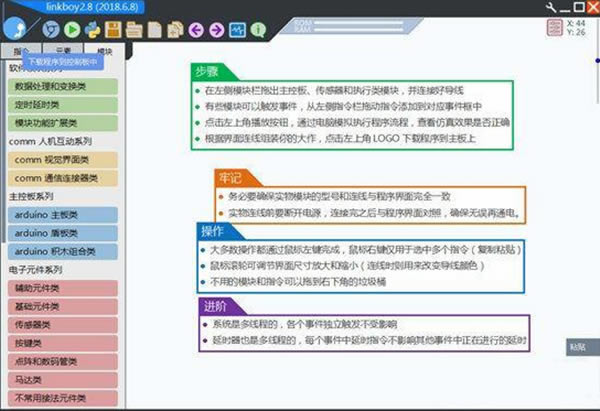Screen dimensions: 600x411
Task: Click the linkboy2.8 (2018.6.8) title label
Action: [90, 7]
